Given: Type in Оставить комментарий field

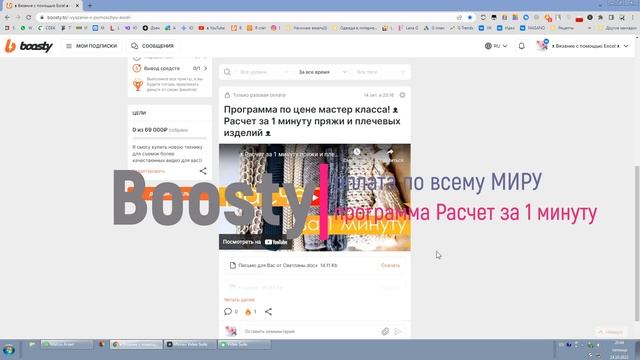Looking at the screenshot, I should click(x=310, y=331).
